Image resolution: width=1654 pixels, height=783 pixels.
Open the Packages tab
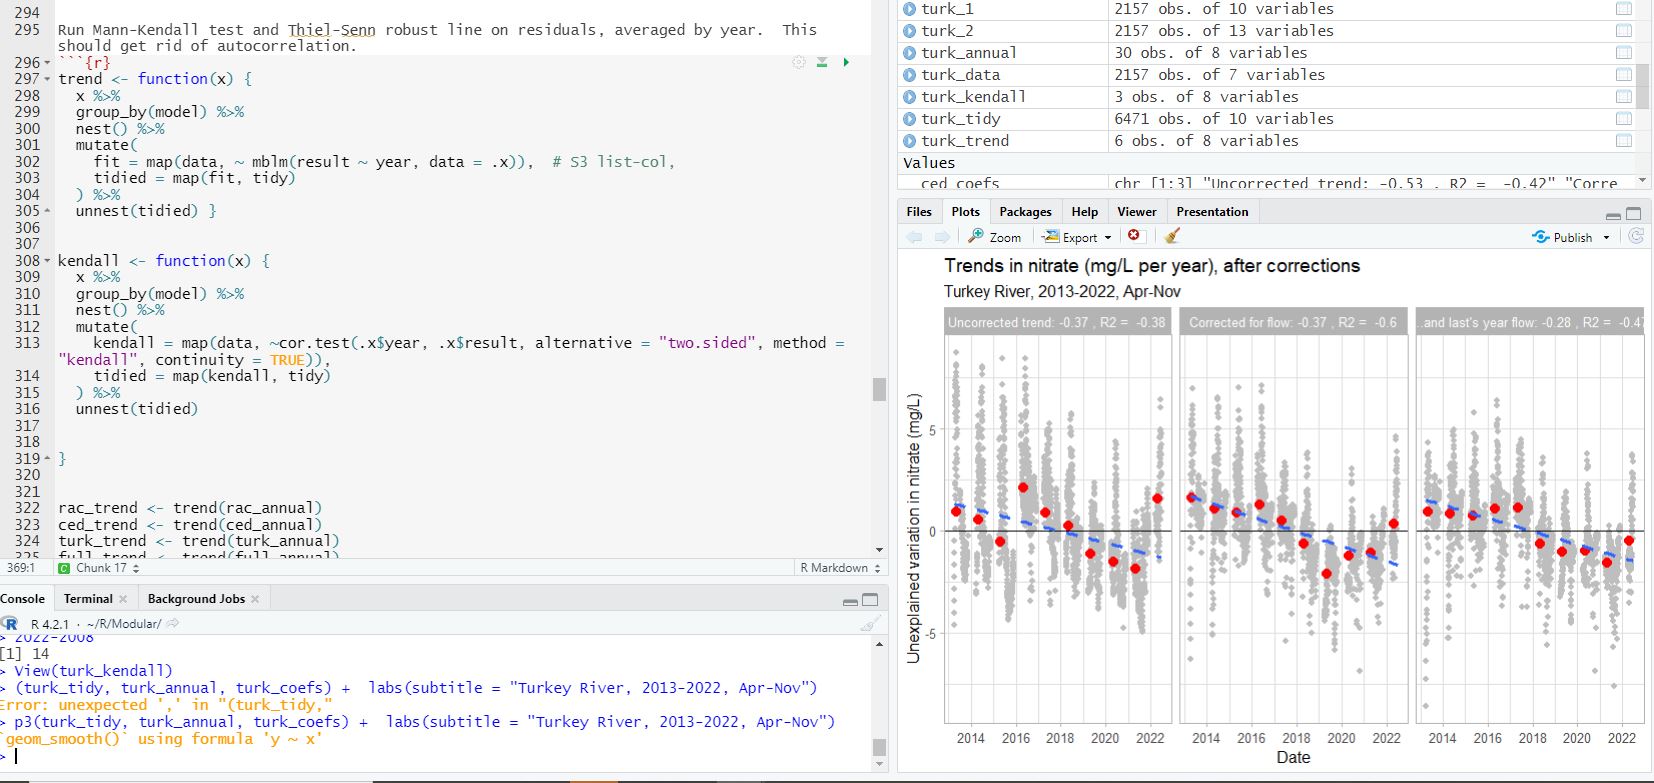(1025, 212)
